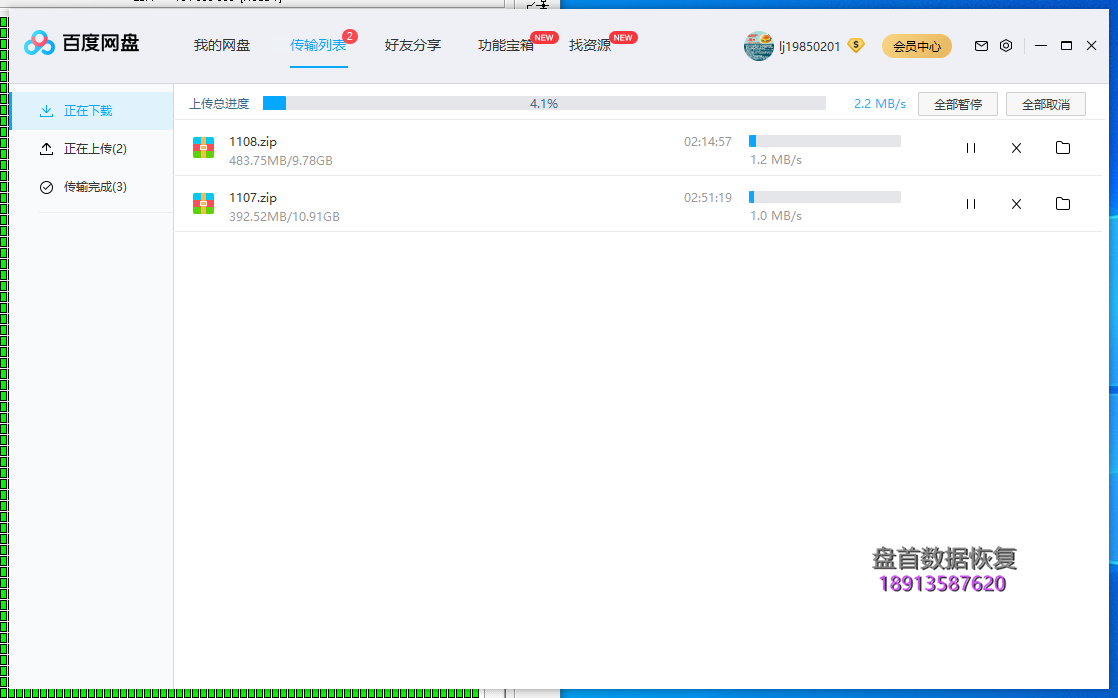
Task: Open the settings hexagon icon
Action: tap(1006, 46)
